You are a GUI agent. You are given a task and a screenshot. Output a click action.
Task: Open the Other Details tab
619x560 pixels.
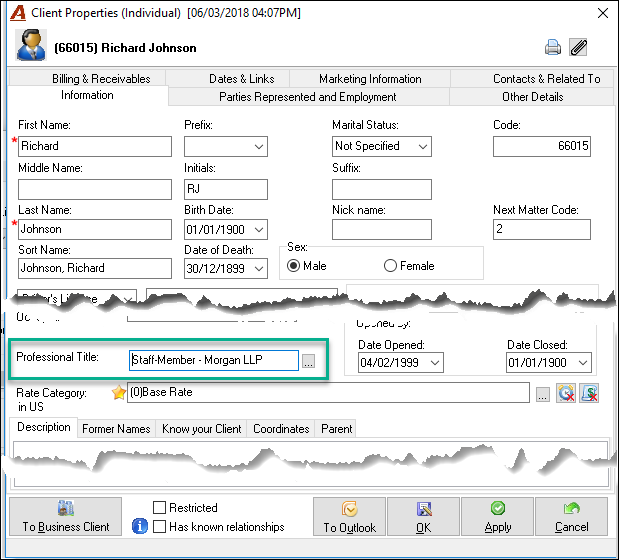point(532,97)
